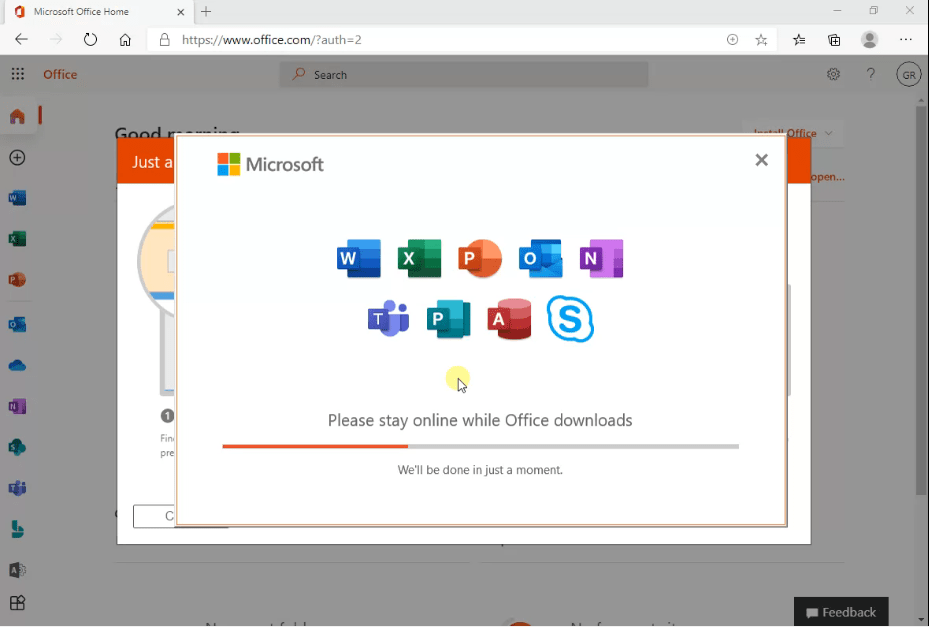Open the browser profile icon

pos(870,40)
